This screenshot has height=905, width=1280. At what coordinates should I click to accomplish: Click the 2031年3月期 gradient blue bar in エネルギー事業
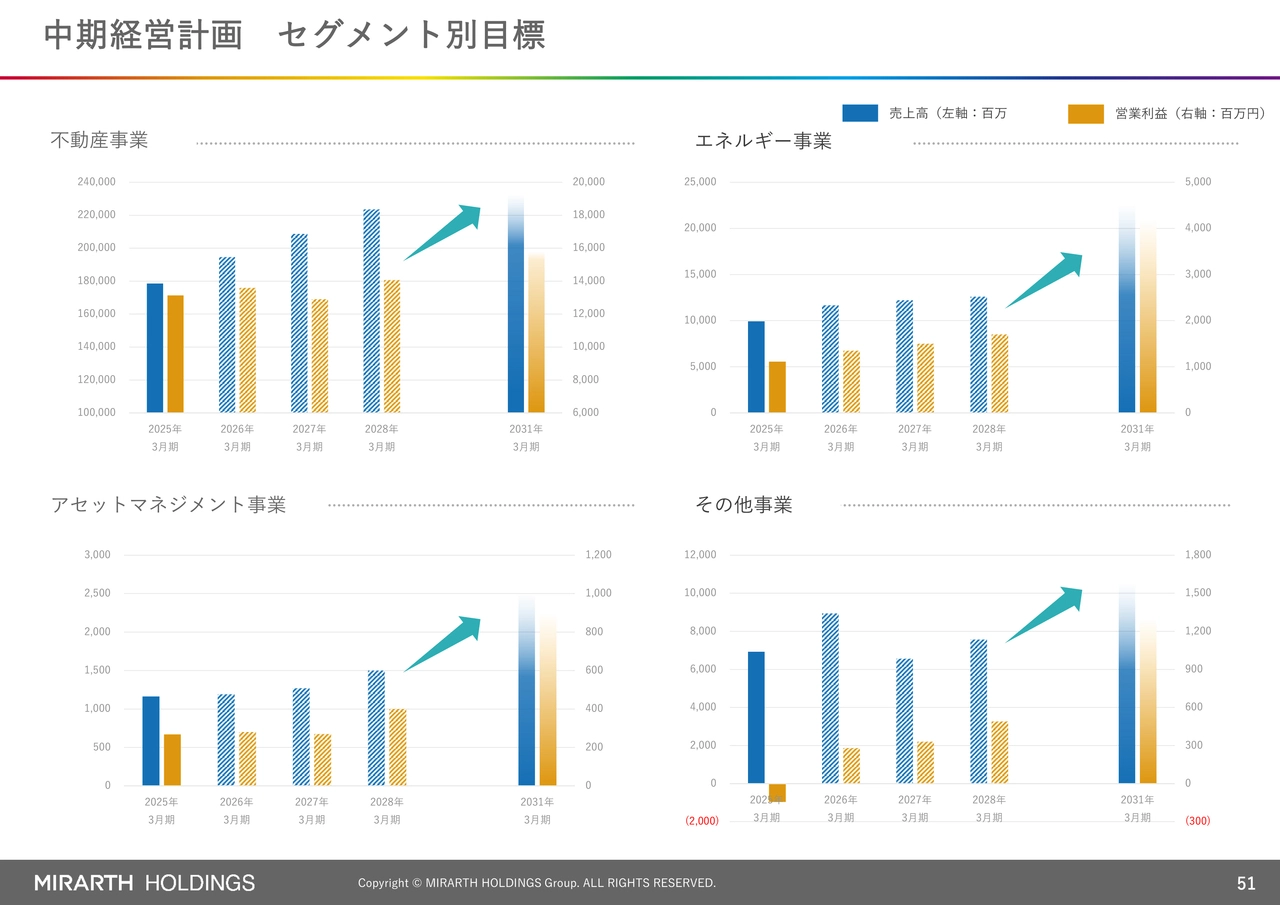[x=1127, y=310]
